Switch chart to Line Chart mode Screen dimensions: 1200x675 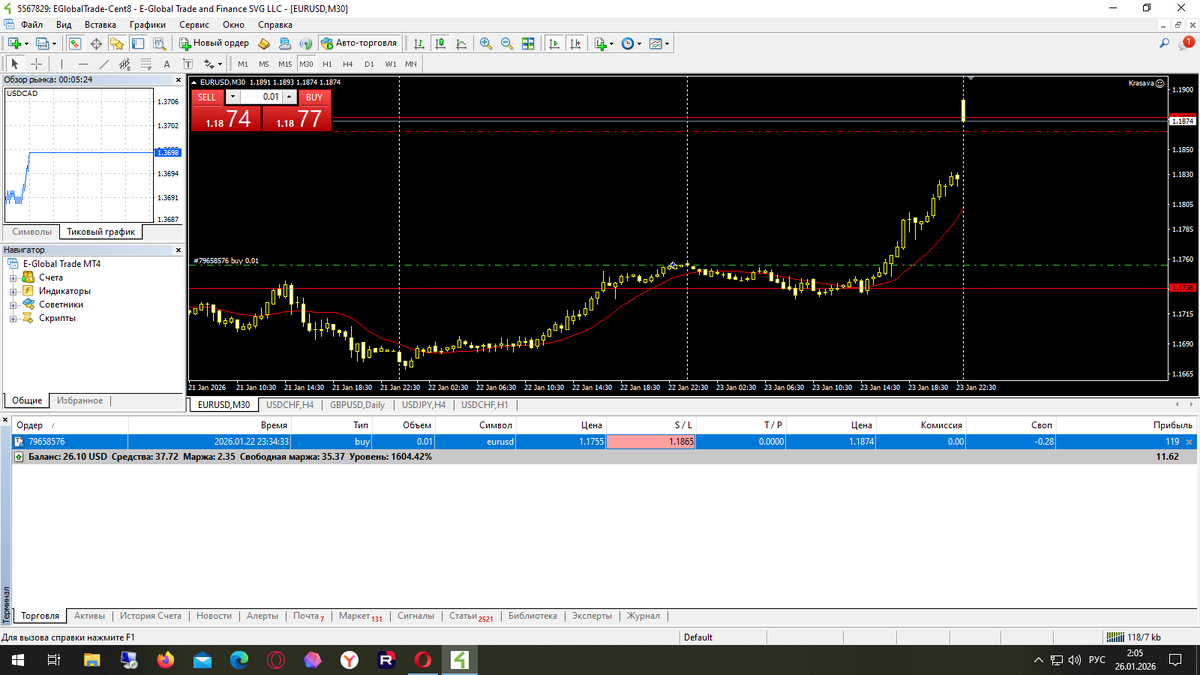coord(461,43)
